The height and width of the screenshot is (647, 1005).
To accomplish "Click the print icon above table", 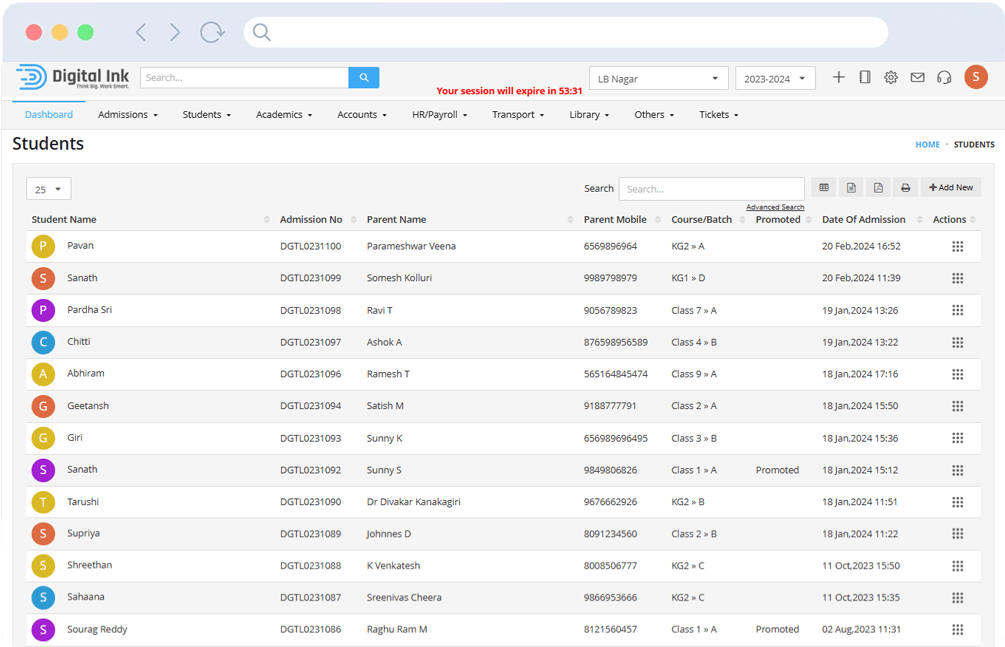I will 905,188.
